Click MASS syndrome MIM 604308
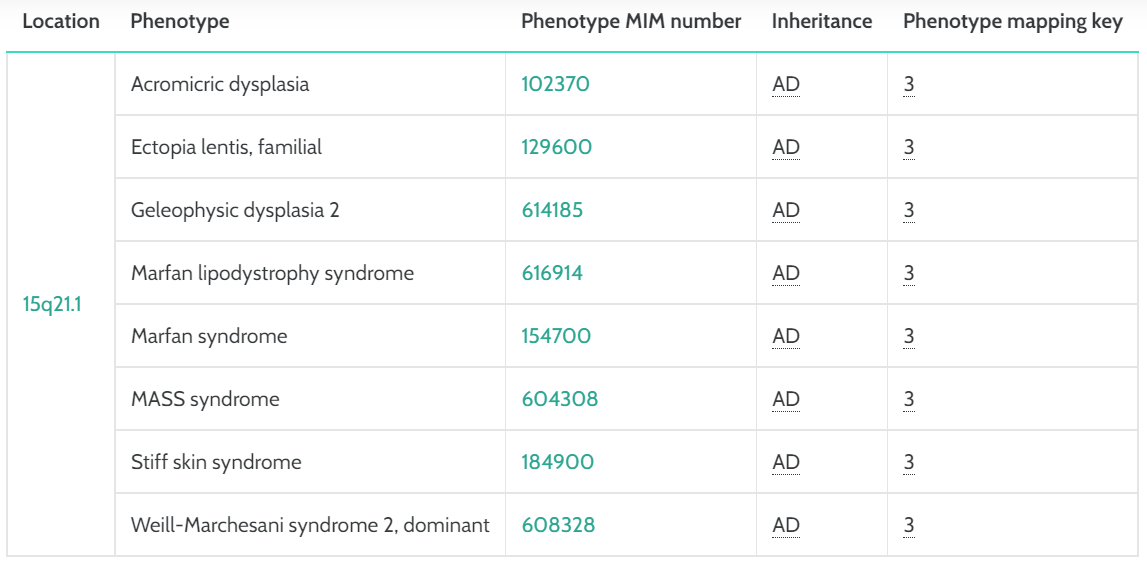This screenshot has height=564, width=1147. pos(559,399)
